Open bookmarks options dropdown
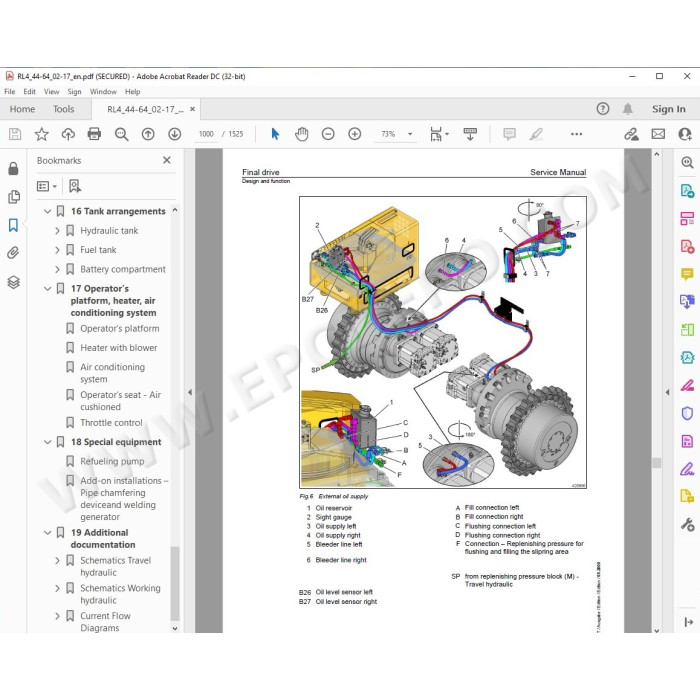Image resolution: width=700 pixels, height=700 pixels. pyautogui.click(x=47, y=186)
